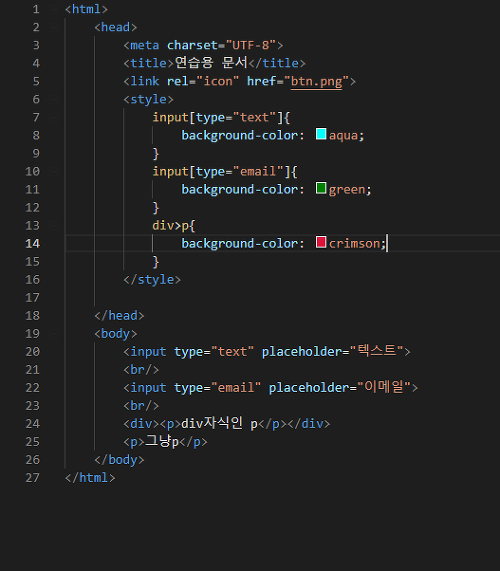The width and height of the screenshot is (500, 571).
Task: Collapse the head tag fold on line 2
Action: (54, 27)
